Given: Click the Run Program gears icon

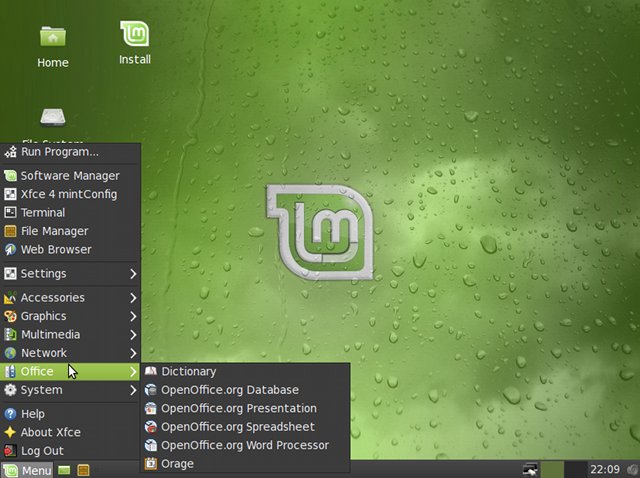Looking at the screenshot, I should point(10,152).
